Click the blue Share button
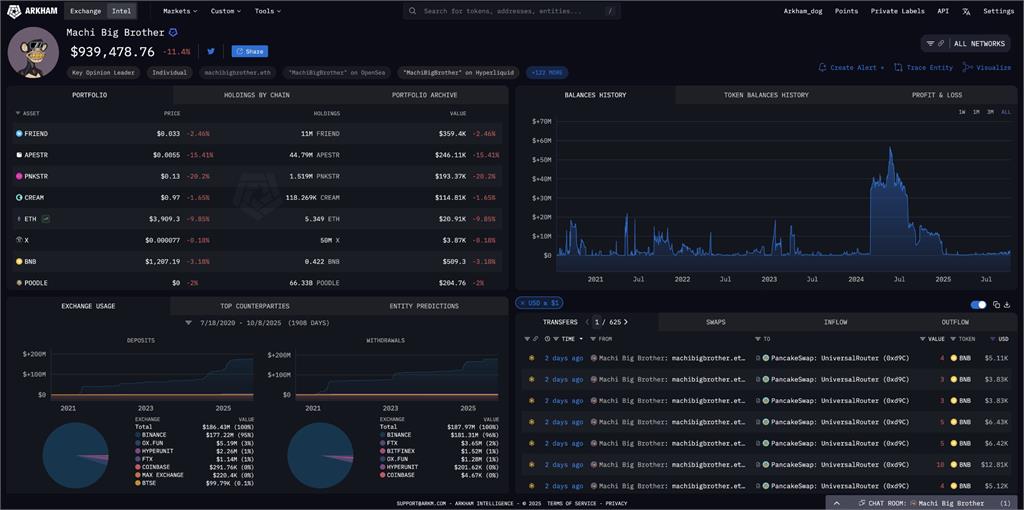 [x=249, y=51]
